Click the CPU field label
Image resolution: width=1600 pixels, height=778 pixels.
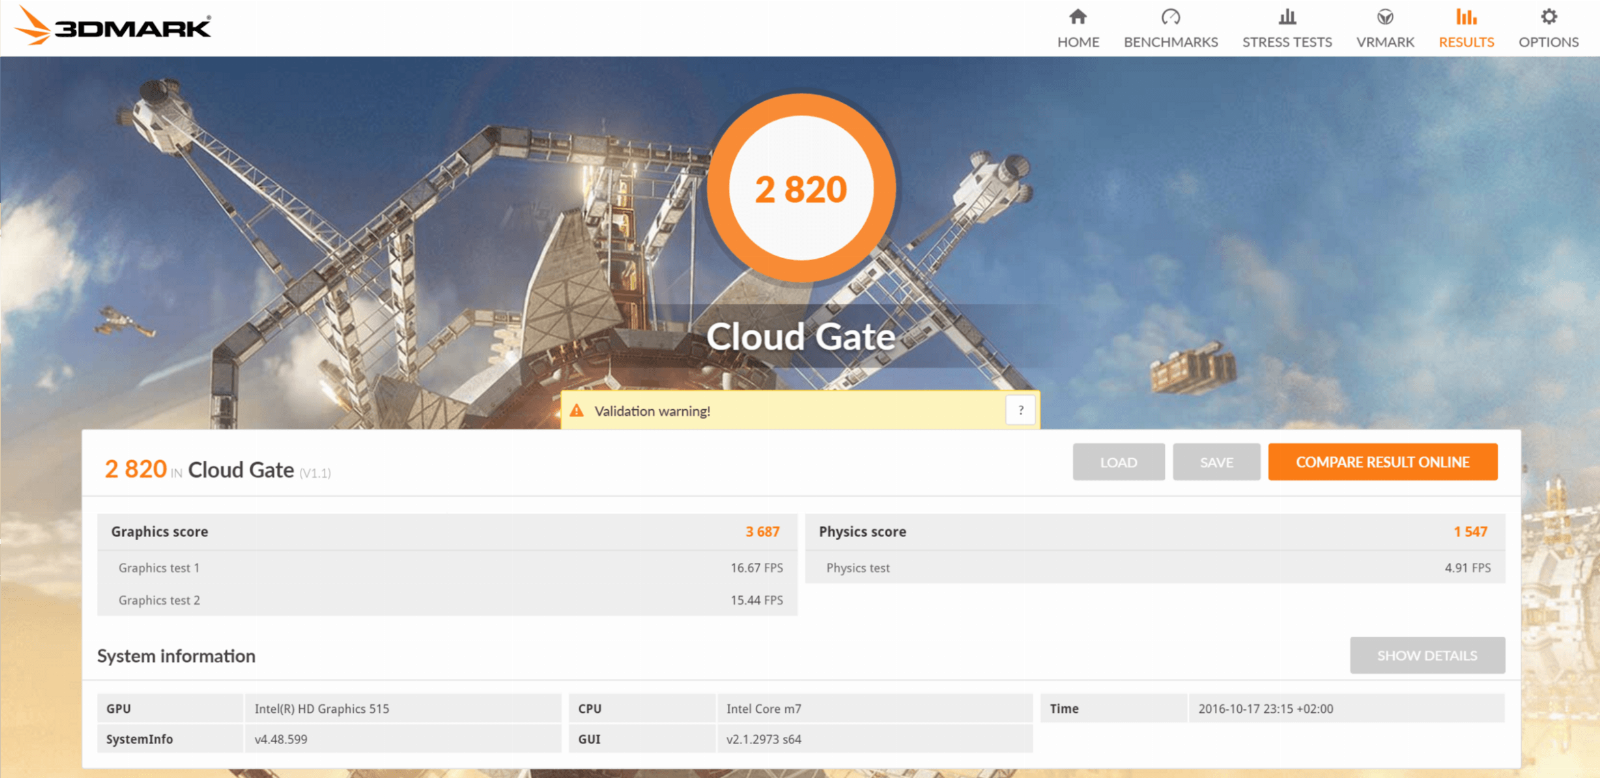pos(590,709)
